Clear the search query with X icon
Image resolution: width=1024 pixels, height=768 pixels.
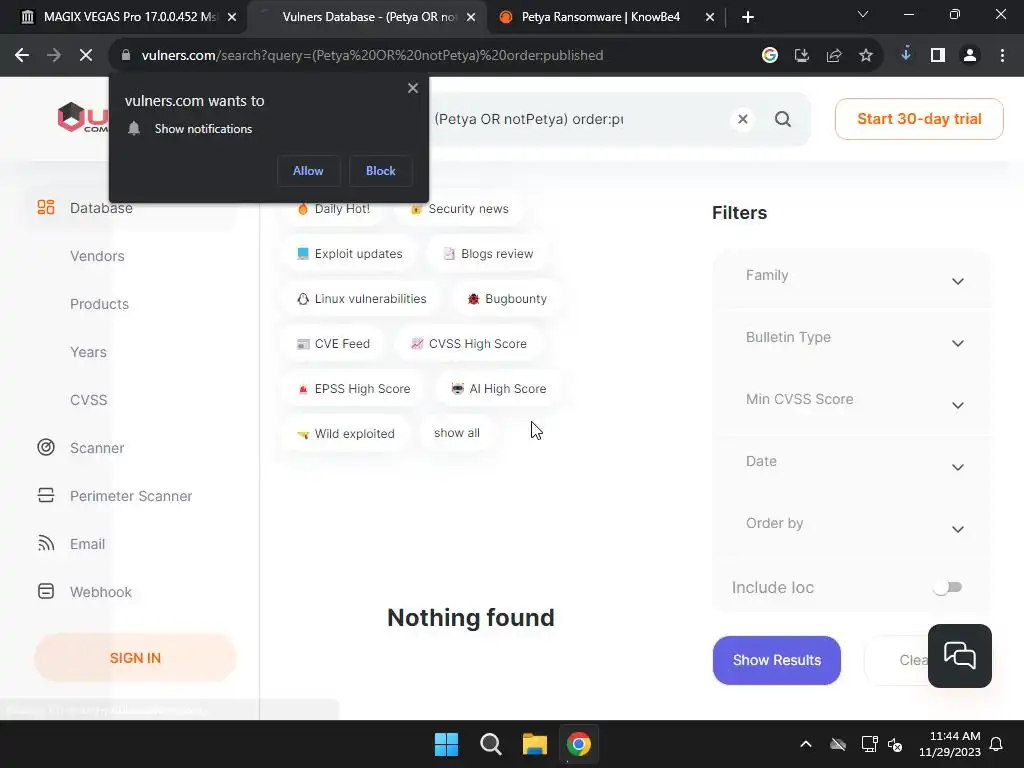coord(743,119)
